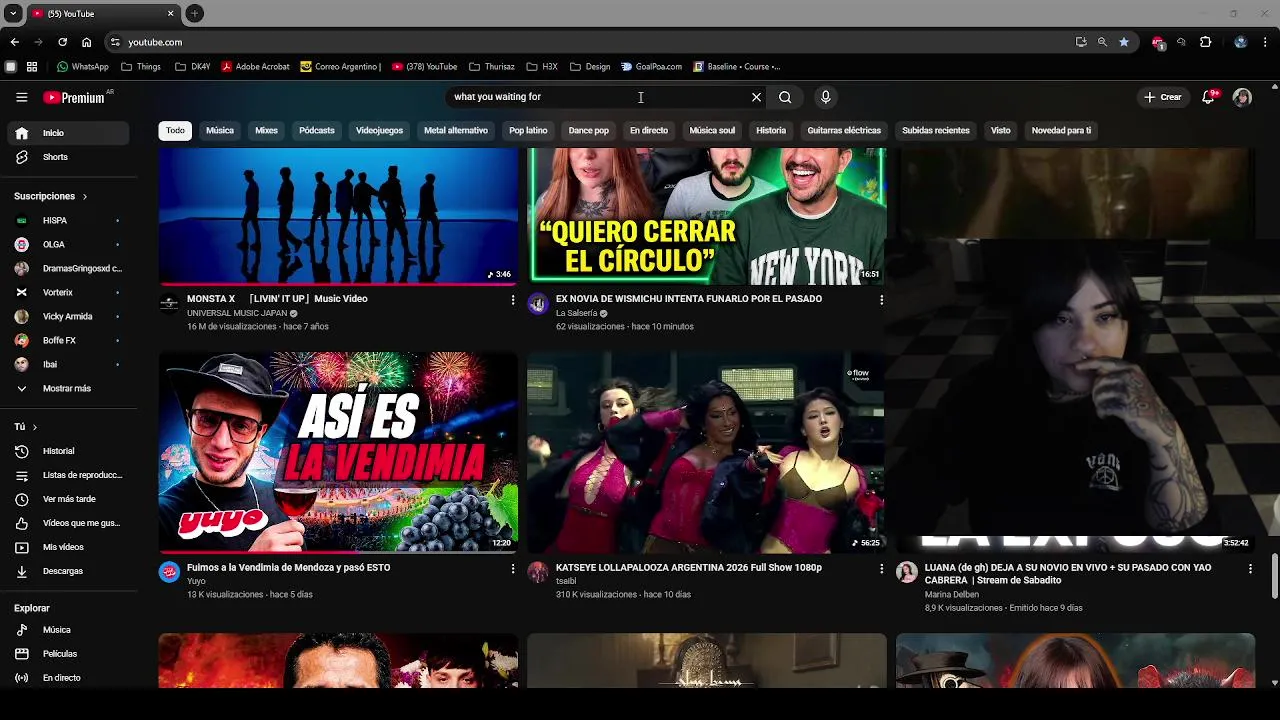Open the Crear button

point(1163,97)
